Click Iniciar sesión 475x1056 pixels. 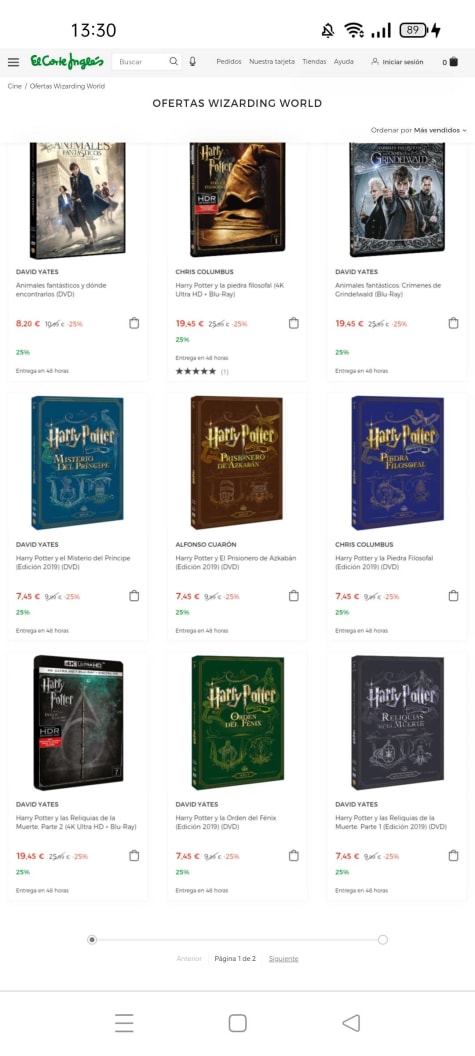[398, 62]
